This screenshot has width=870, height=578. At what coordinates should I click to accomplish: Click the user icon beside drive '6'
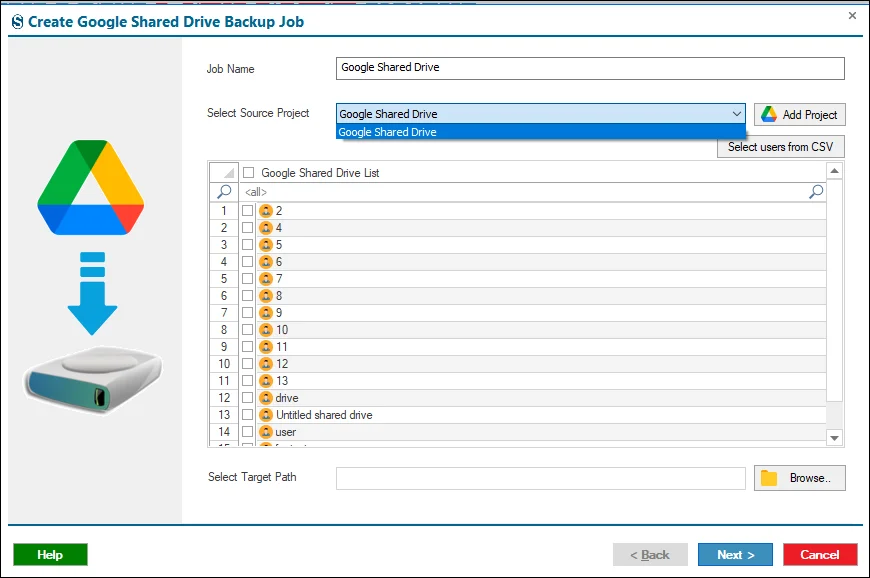click(266, 262)
